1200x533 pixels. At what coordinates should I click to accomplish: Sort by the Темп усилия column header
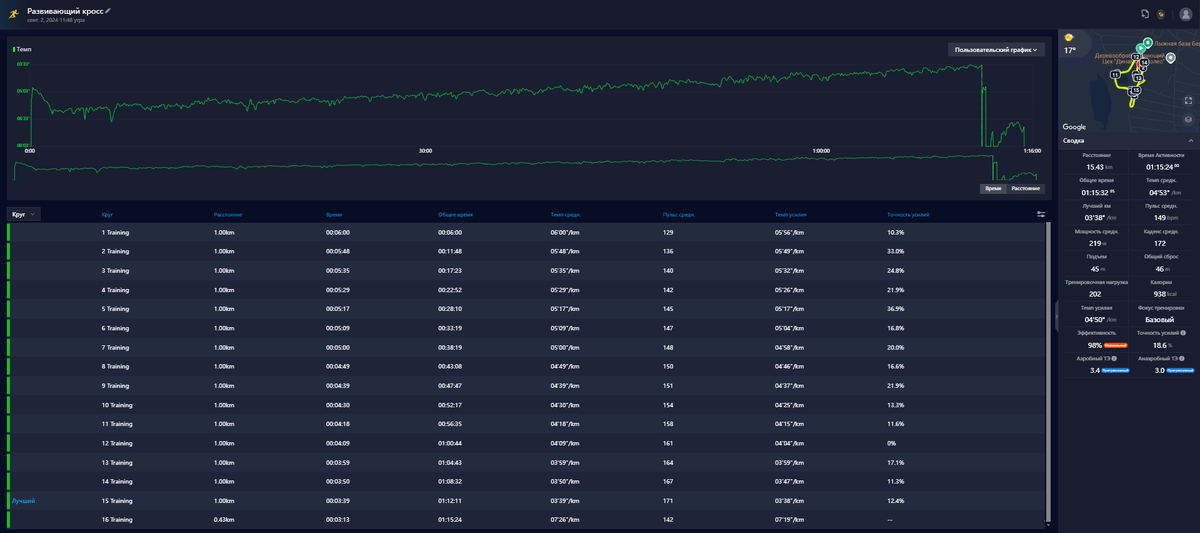tap(791, 214)
